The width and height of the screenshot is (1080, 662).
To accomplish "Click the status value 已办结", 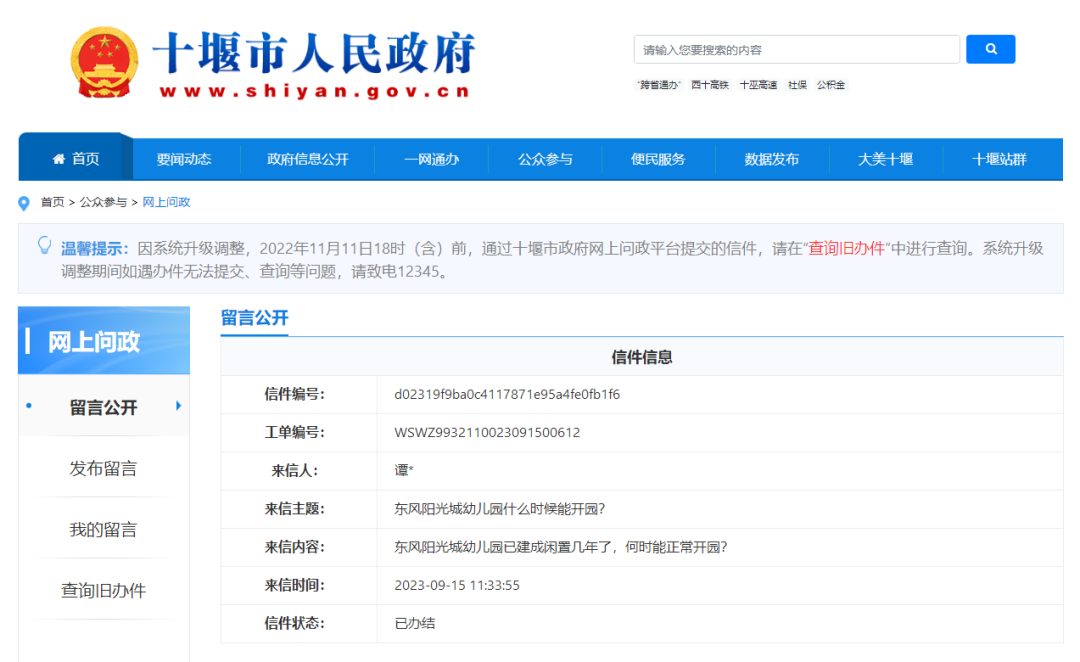I will click(x=415, y=623).
